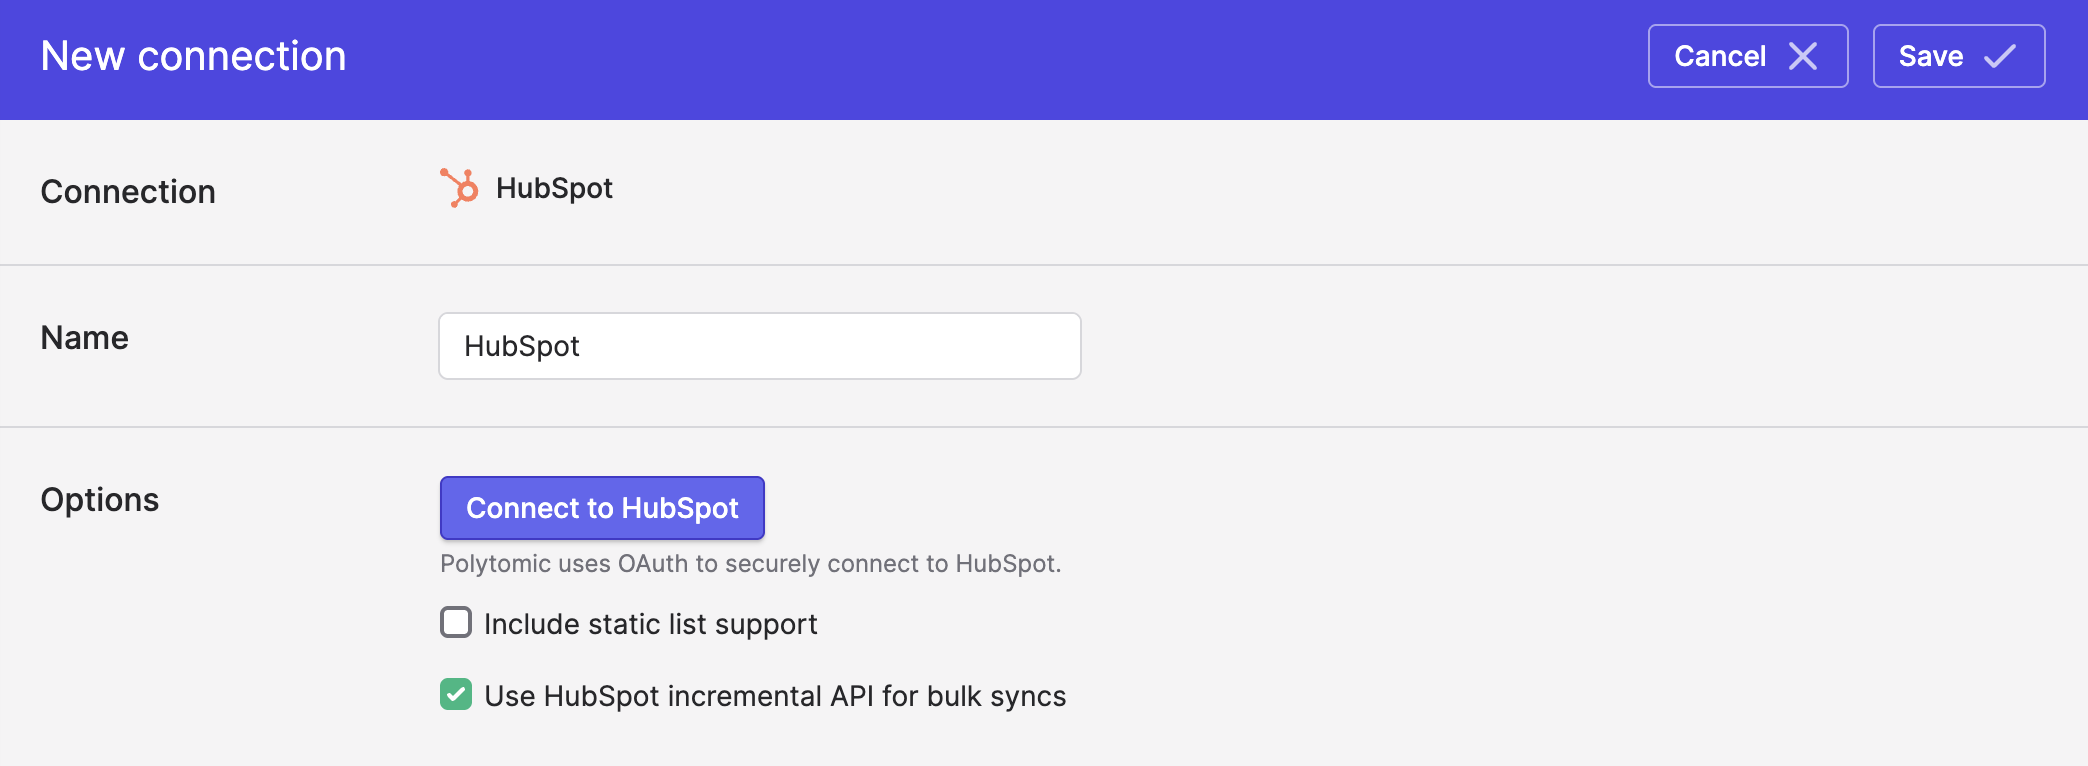Click the word 'Polytomic' in the helper text
The width and height of the screenshot is (2088, 766).
pos(496,564)
